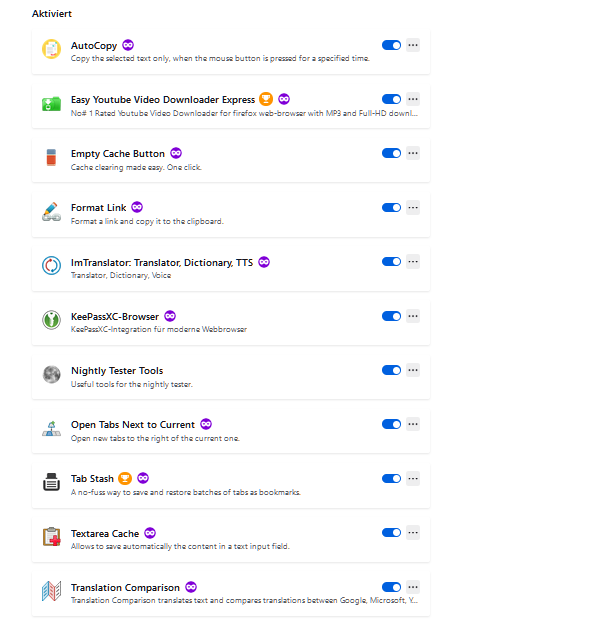Click the Empty Cache Button eraser icon
This screenshot has width=604, height=638.
(x=51, y=157)
